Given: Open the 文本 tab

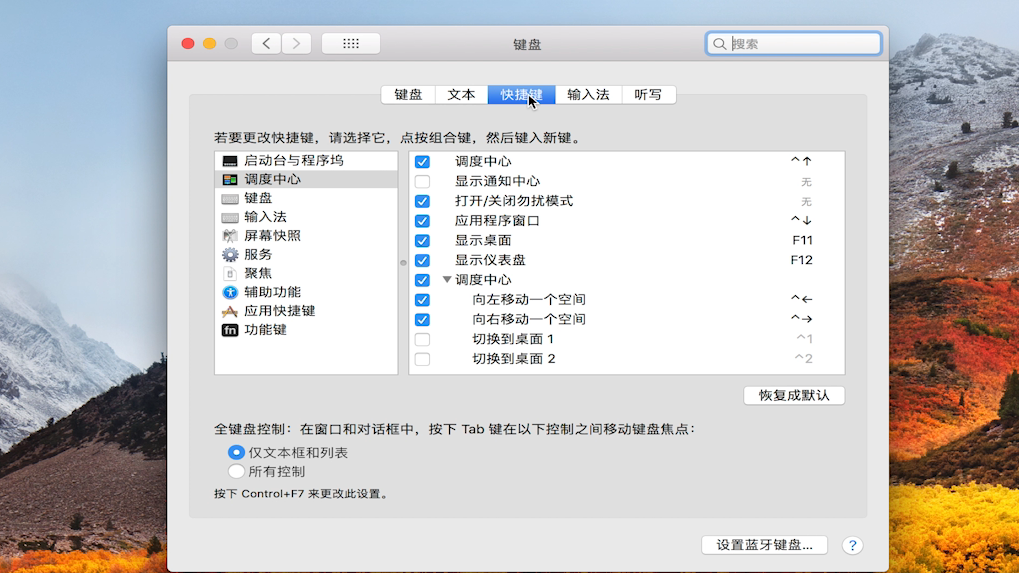Looking at the screenshot, I should tap(461, 95).
